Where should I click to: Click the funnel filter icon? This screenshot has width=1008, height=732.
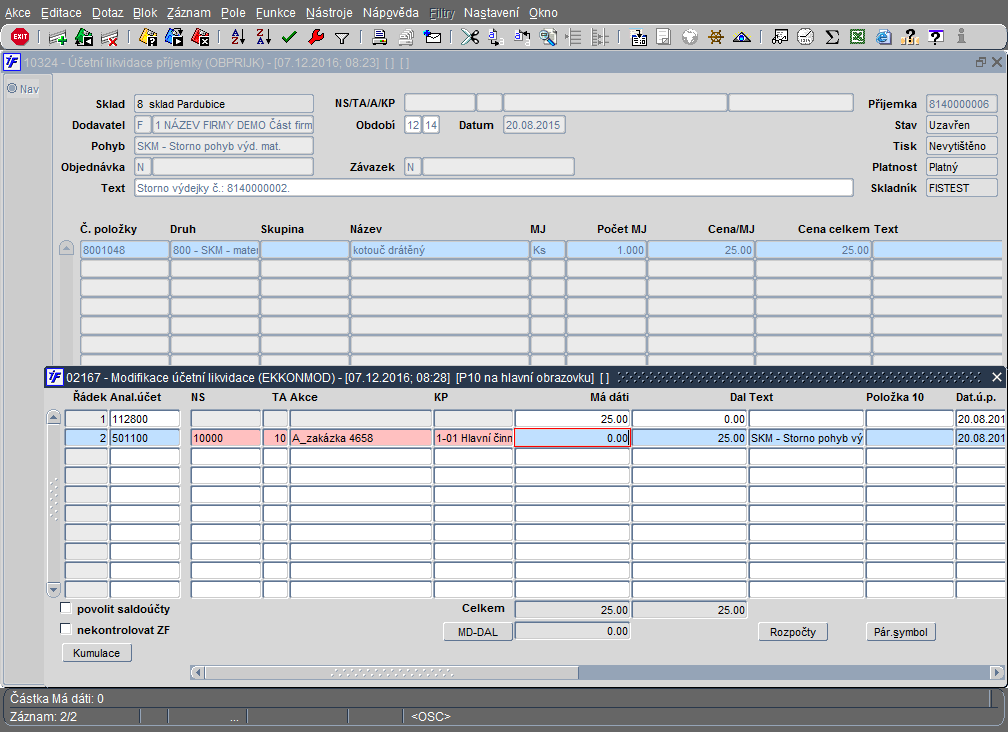click(x=342, y=38)
